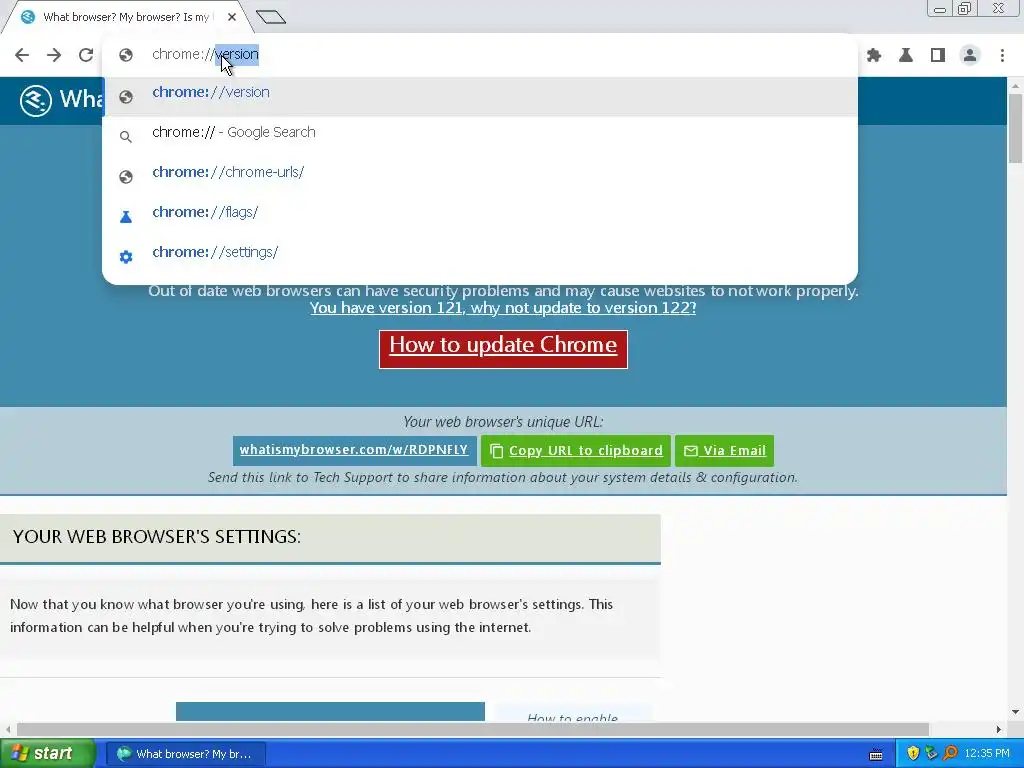Open the Windows start menu
Image resolution: width=1024 pixels, height=768 pixels.
pos(48,754)
